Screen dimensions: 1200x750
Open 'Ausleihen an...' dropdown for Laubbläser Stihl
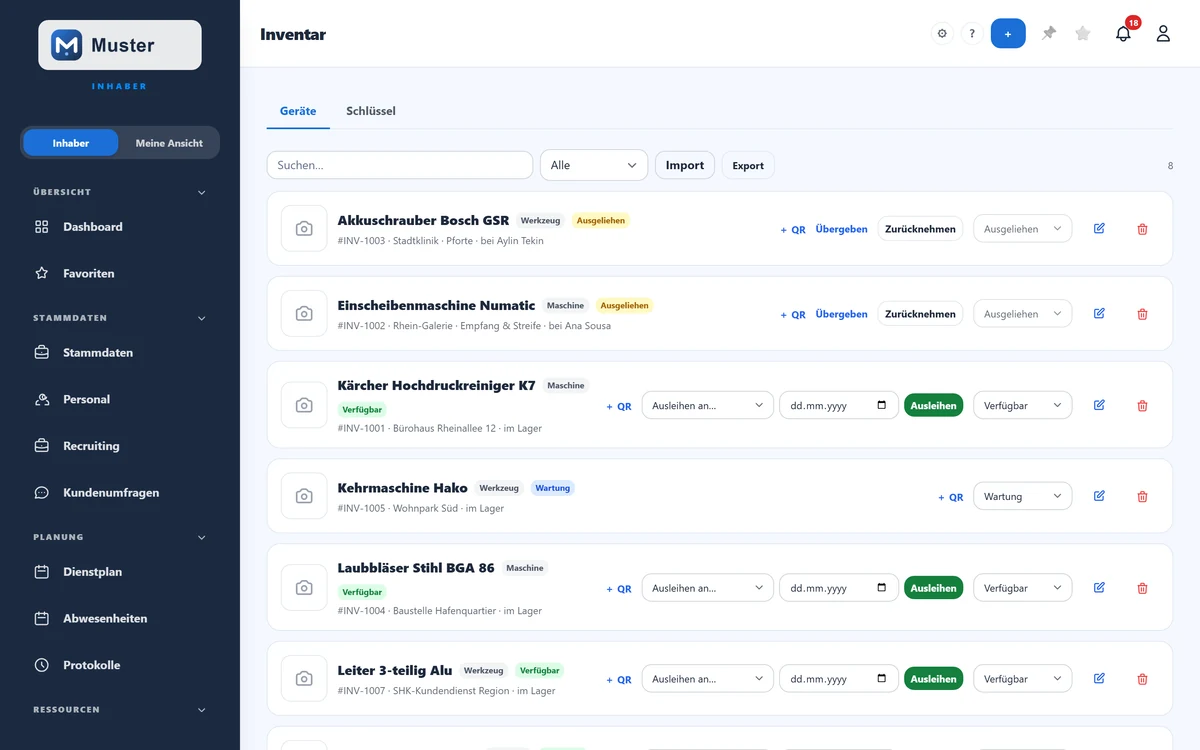tap(708, 588)
